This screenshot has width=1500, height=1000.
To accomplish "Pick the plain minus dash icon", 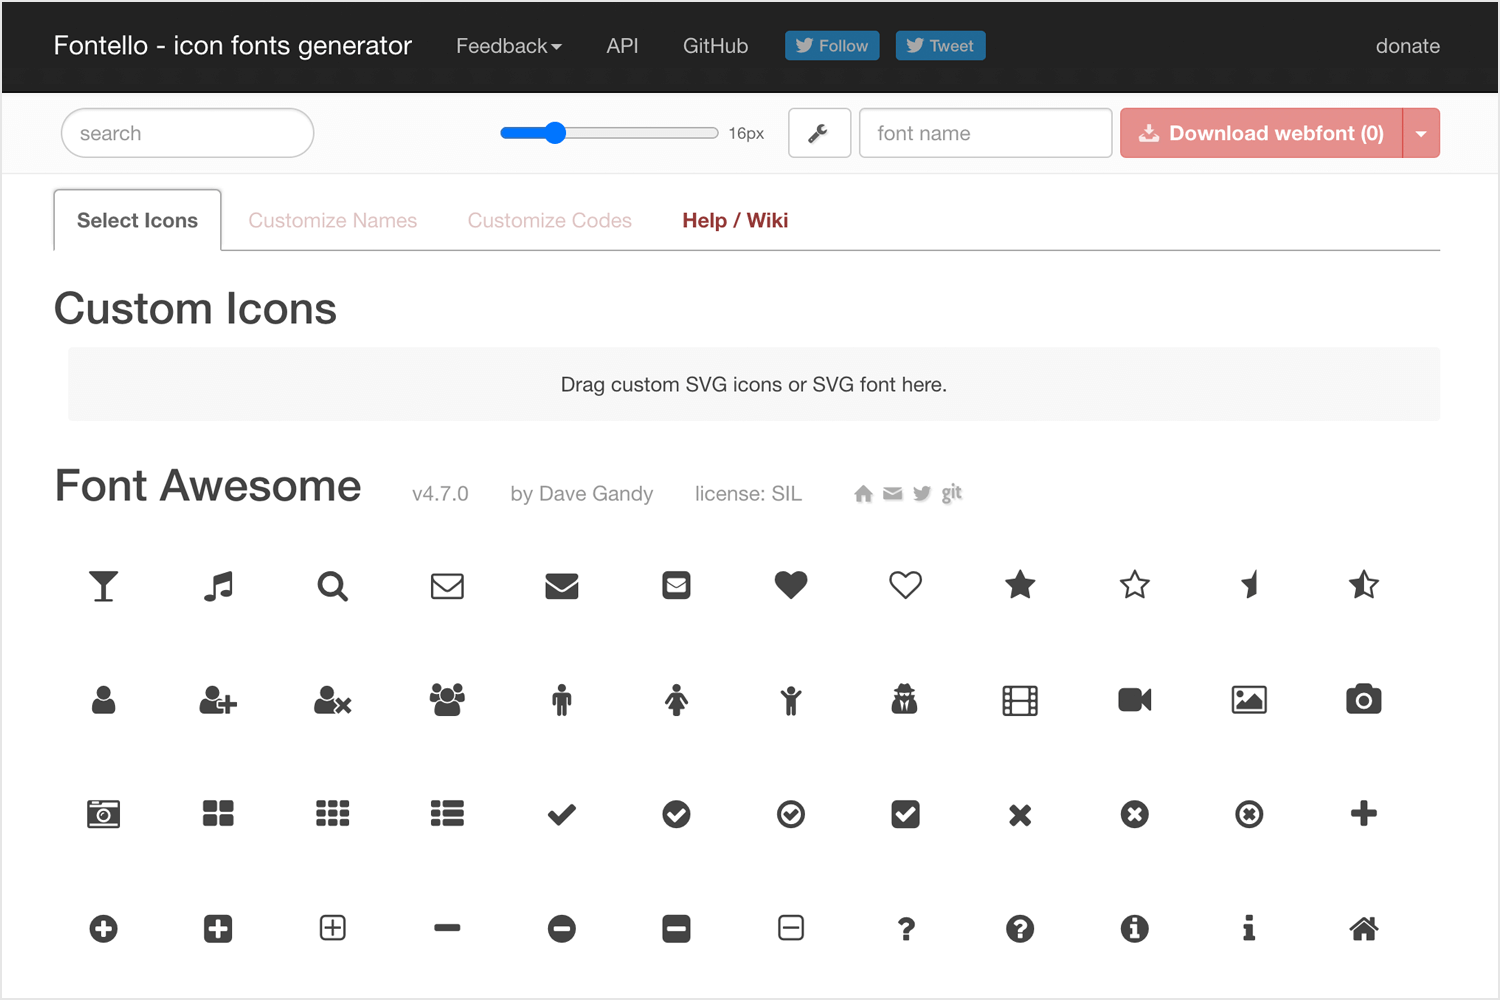I will [x=447, y=929].
